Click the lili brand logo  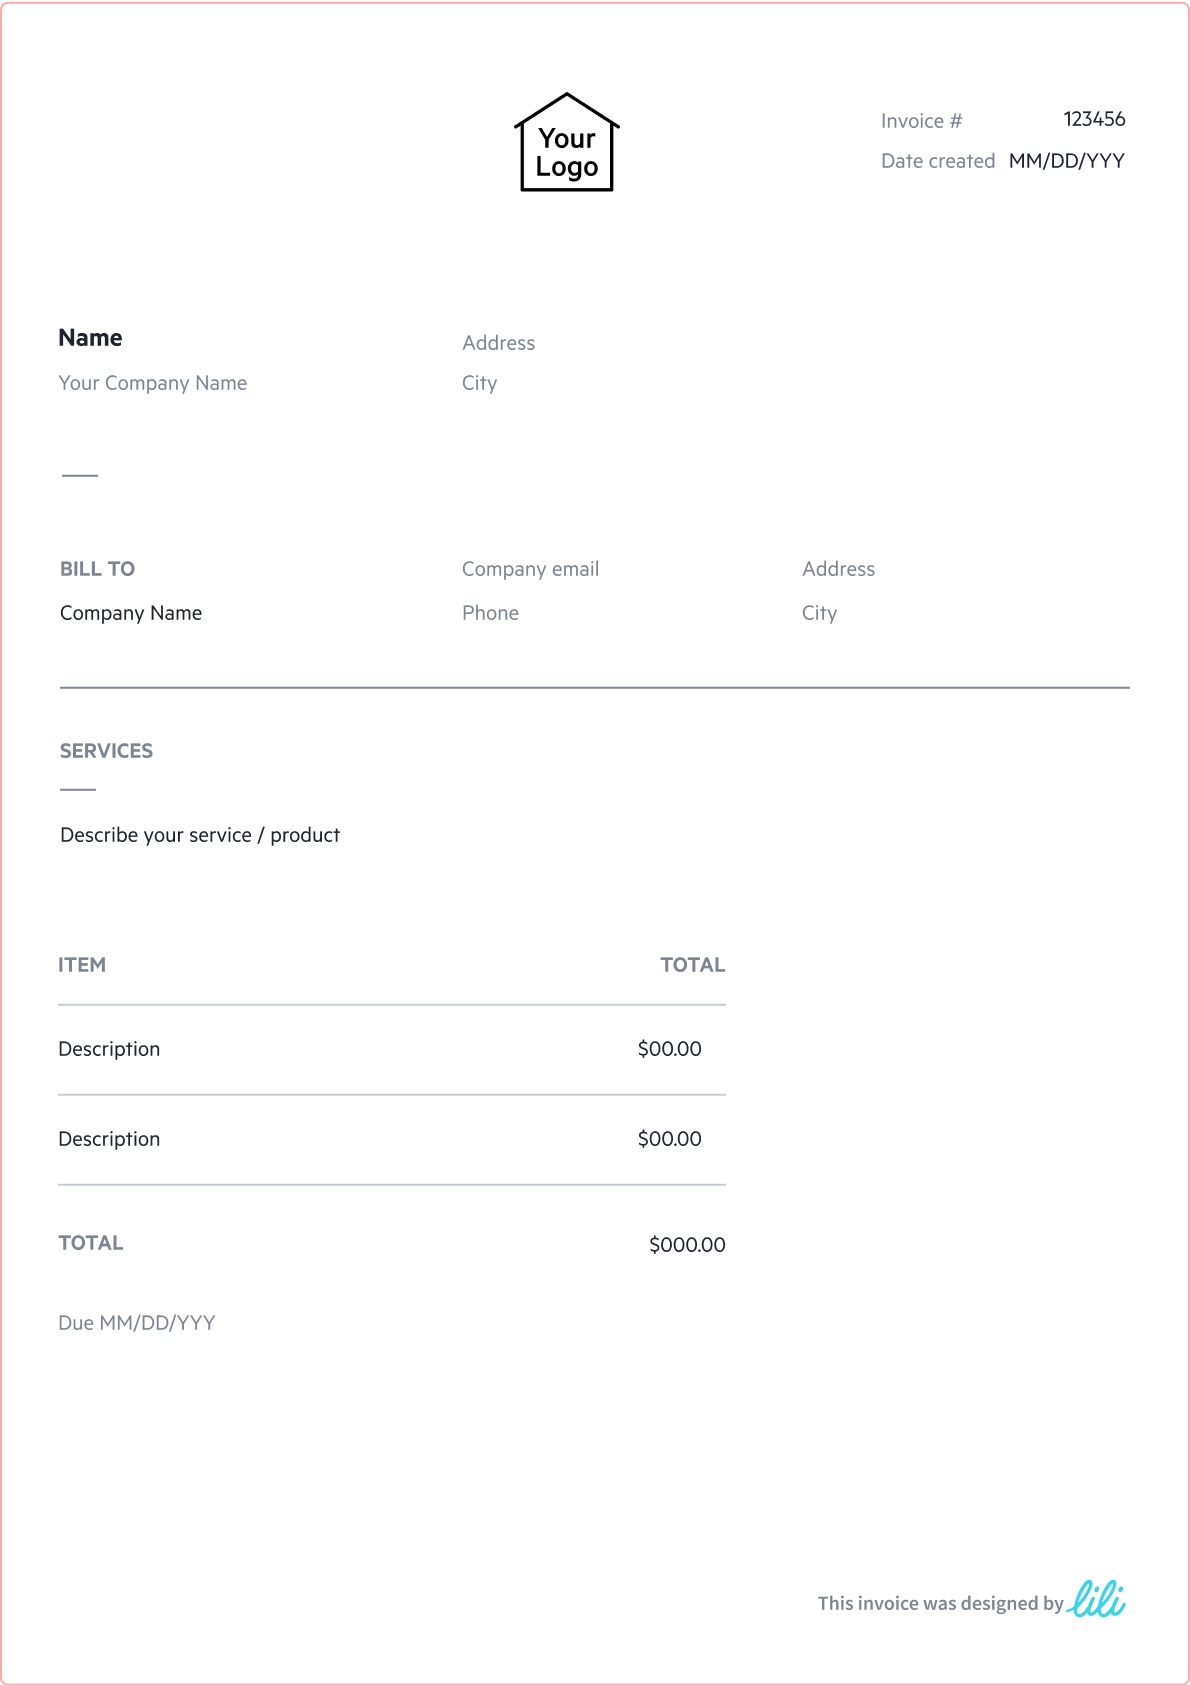pos(1097,1599)
